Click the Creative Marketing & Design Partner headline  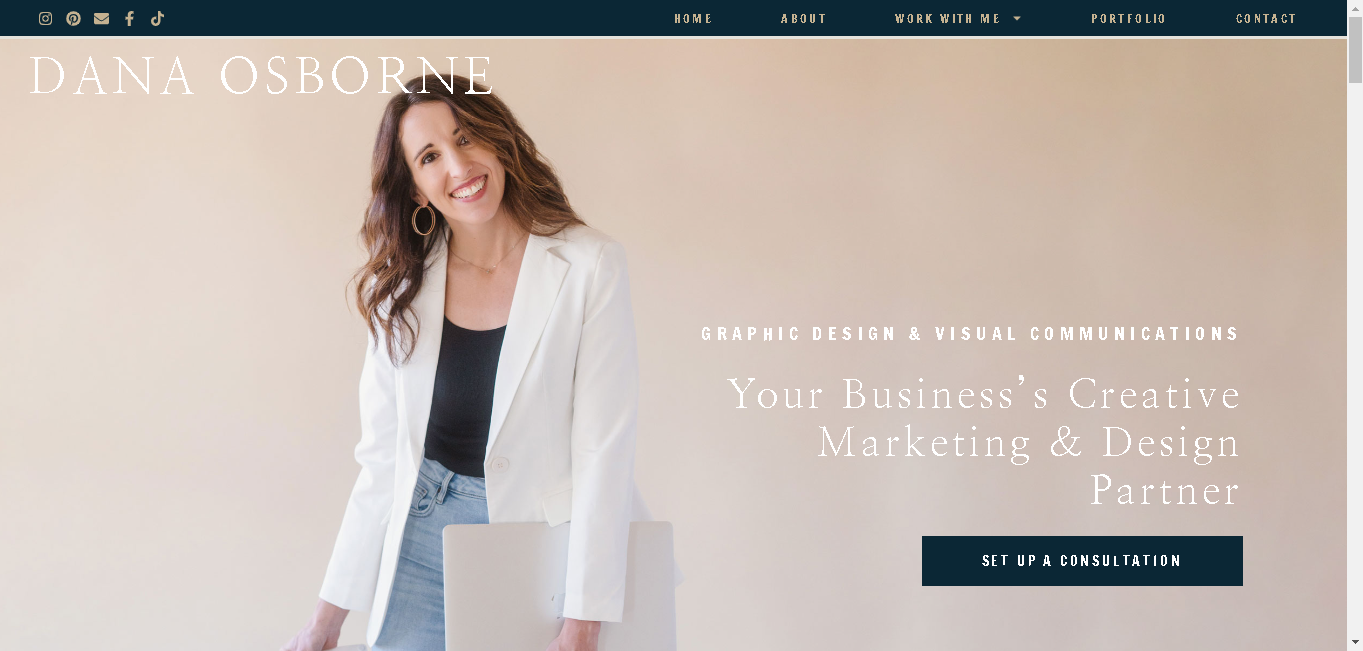click(x=984, y=442)
